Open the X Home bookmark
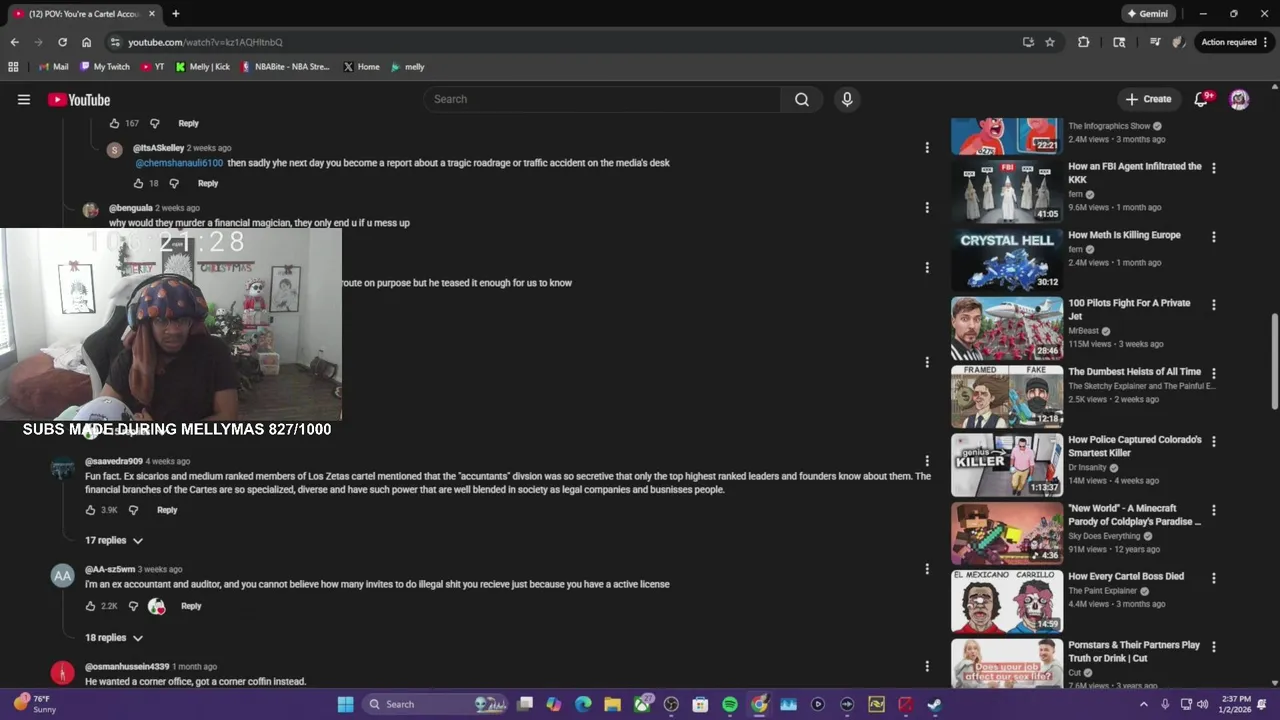1280x720 pixels. 361,67
